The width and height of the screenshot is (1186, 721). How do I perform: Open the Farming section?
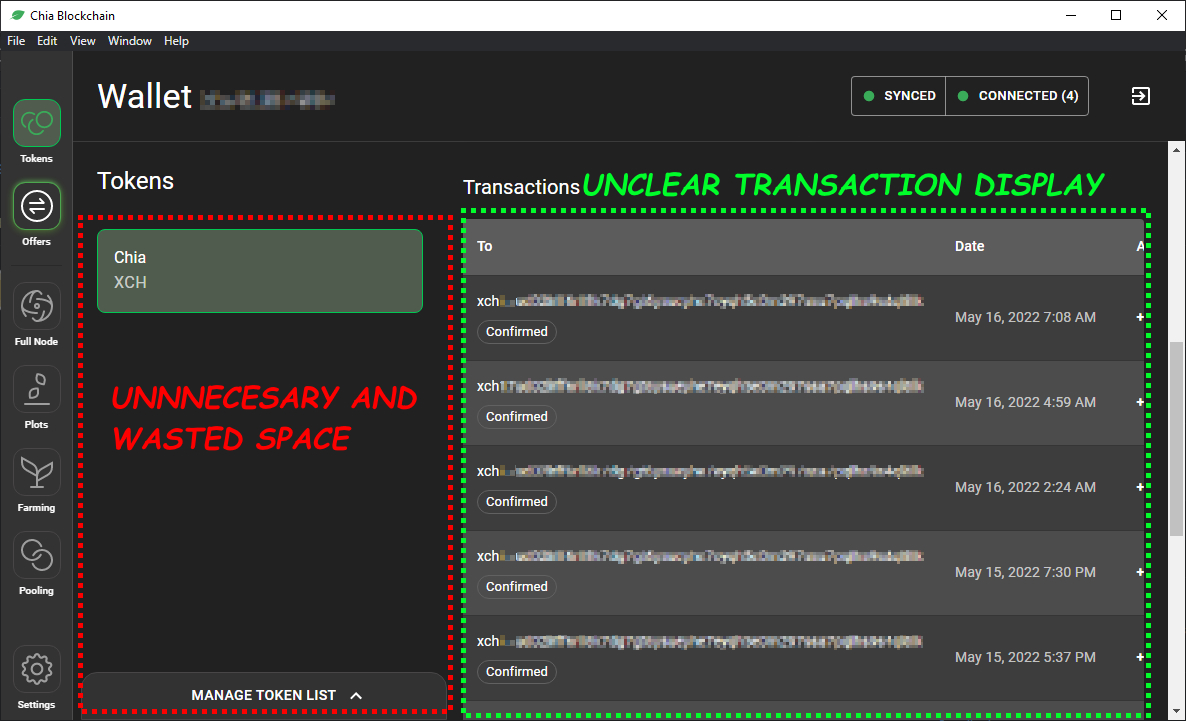[x=36, y=480]
